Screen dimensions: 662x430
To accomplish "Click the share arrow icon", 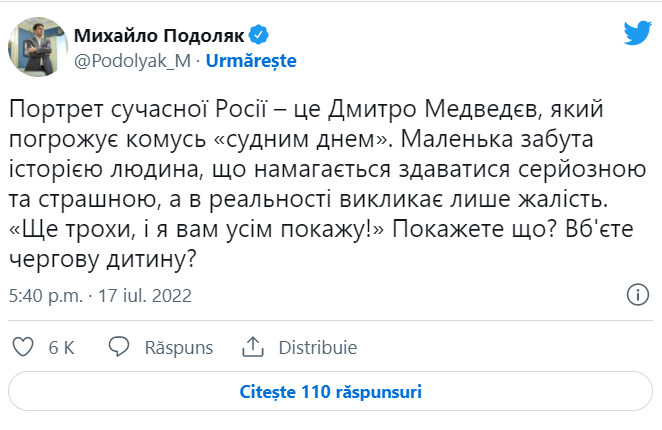I will (x=254, y=347).
